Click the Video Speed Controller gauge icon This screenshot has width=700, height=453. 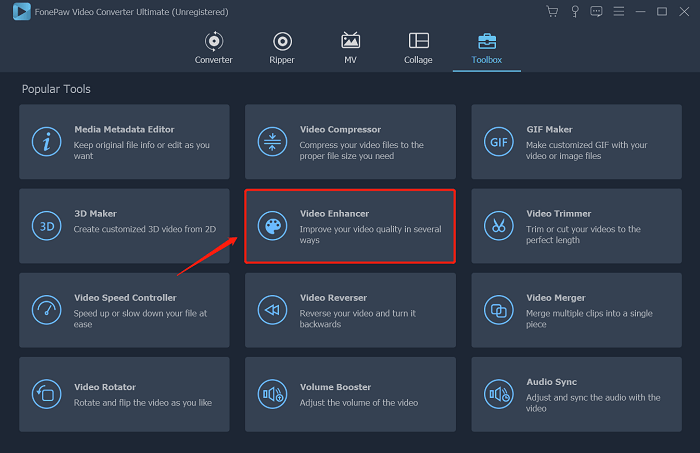(x=46, y=310)
